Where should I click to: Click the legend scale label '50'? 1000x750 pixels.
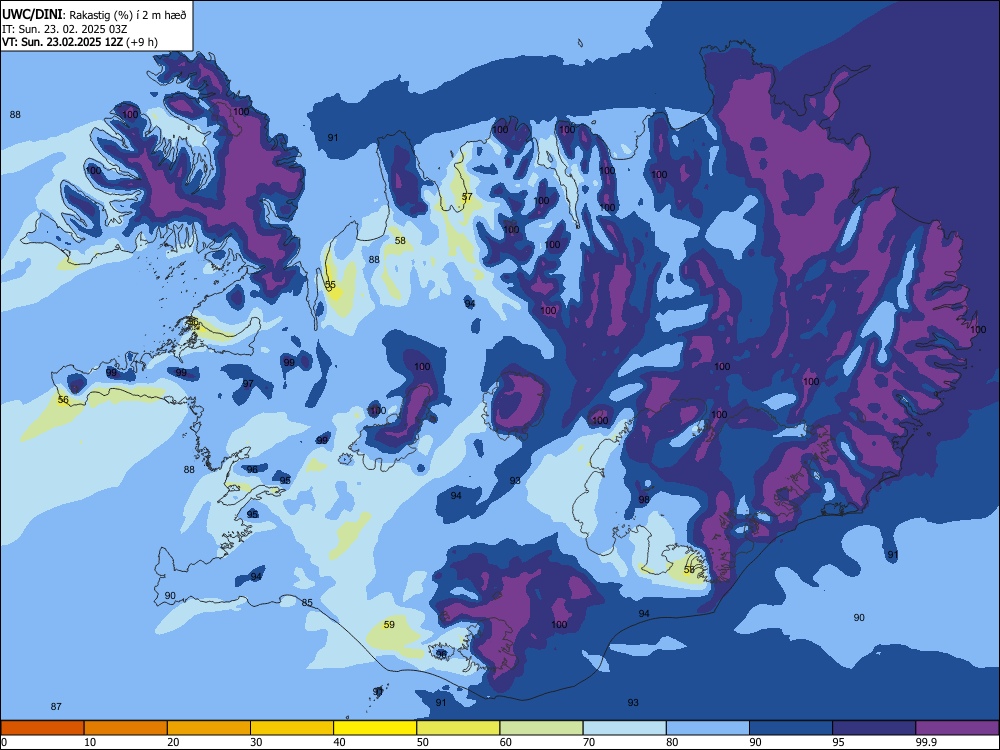pyautogui.click(x=423, y=742)
